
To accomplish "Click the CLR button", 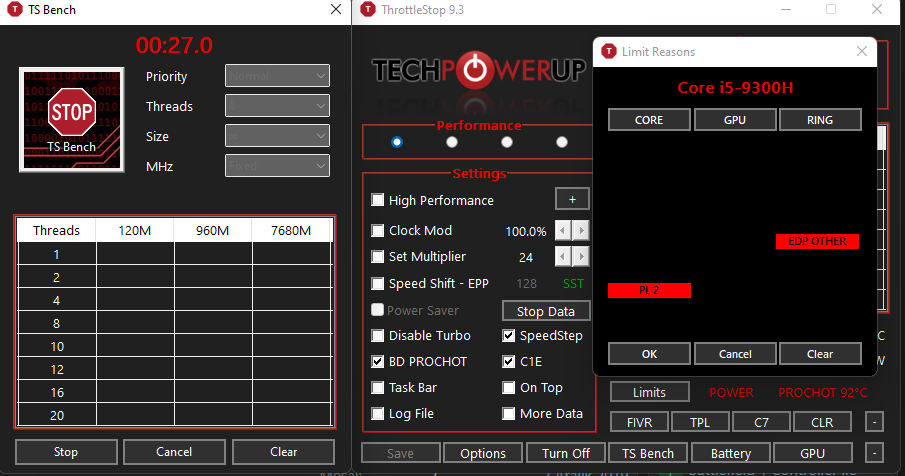I will (822, 422).
